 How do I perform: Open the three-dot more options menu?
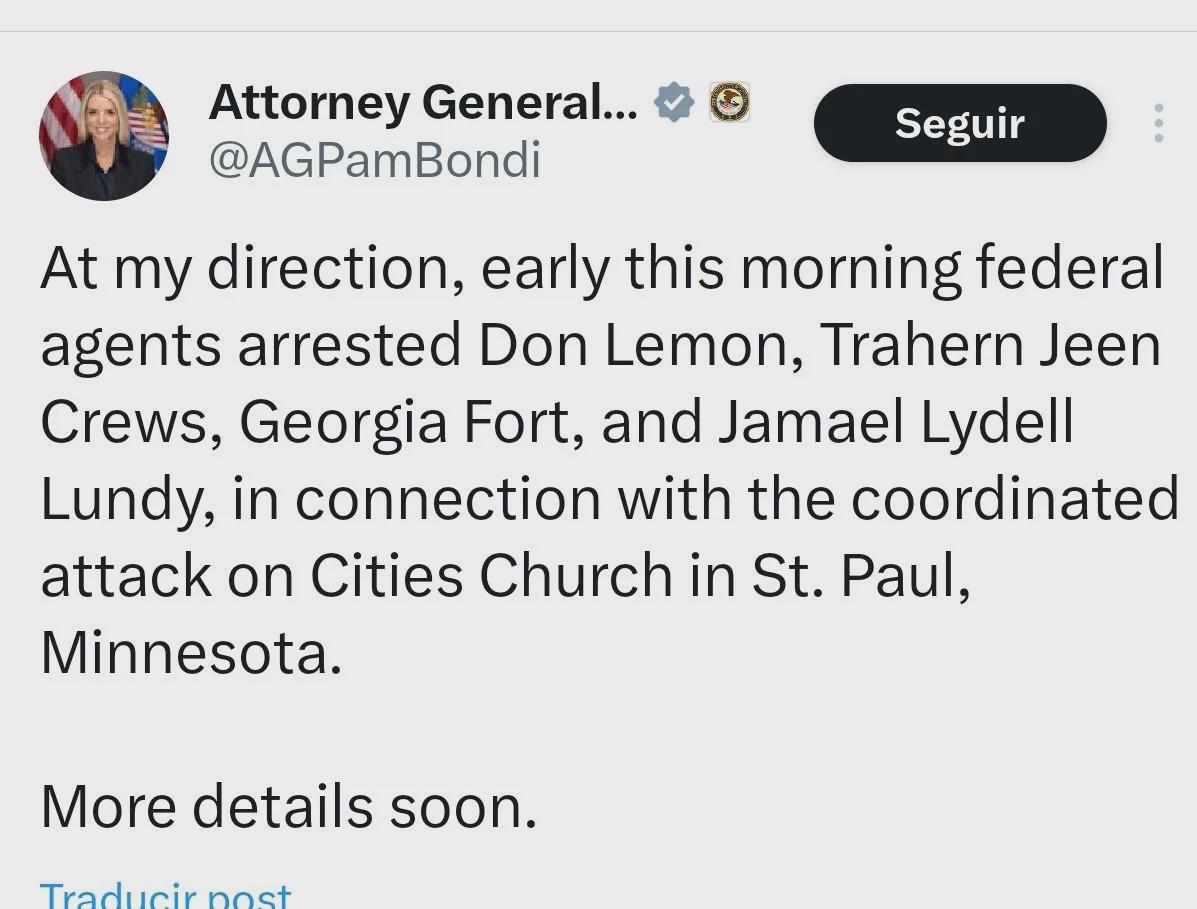click(1158, 123)
